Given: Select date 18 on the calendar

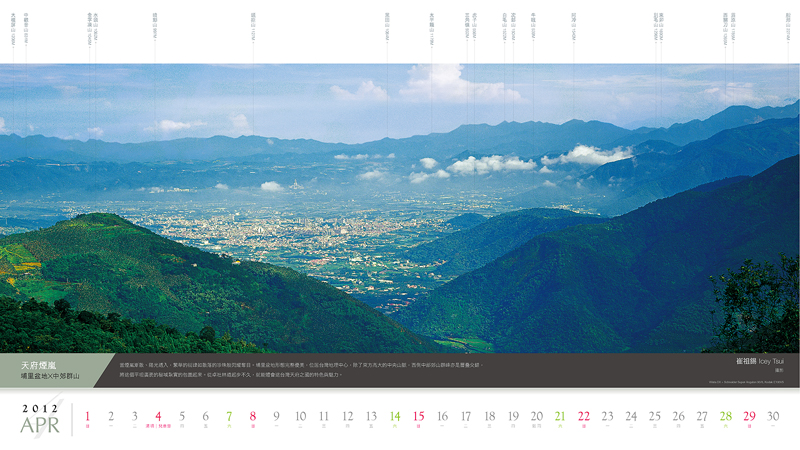Looking at the screenshot, I should [x=489, y=416].
